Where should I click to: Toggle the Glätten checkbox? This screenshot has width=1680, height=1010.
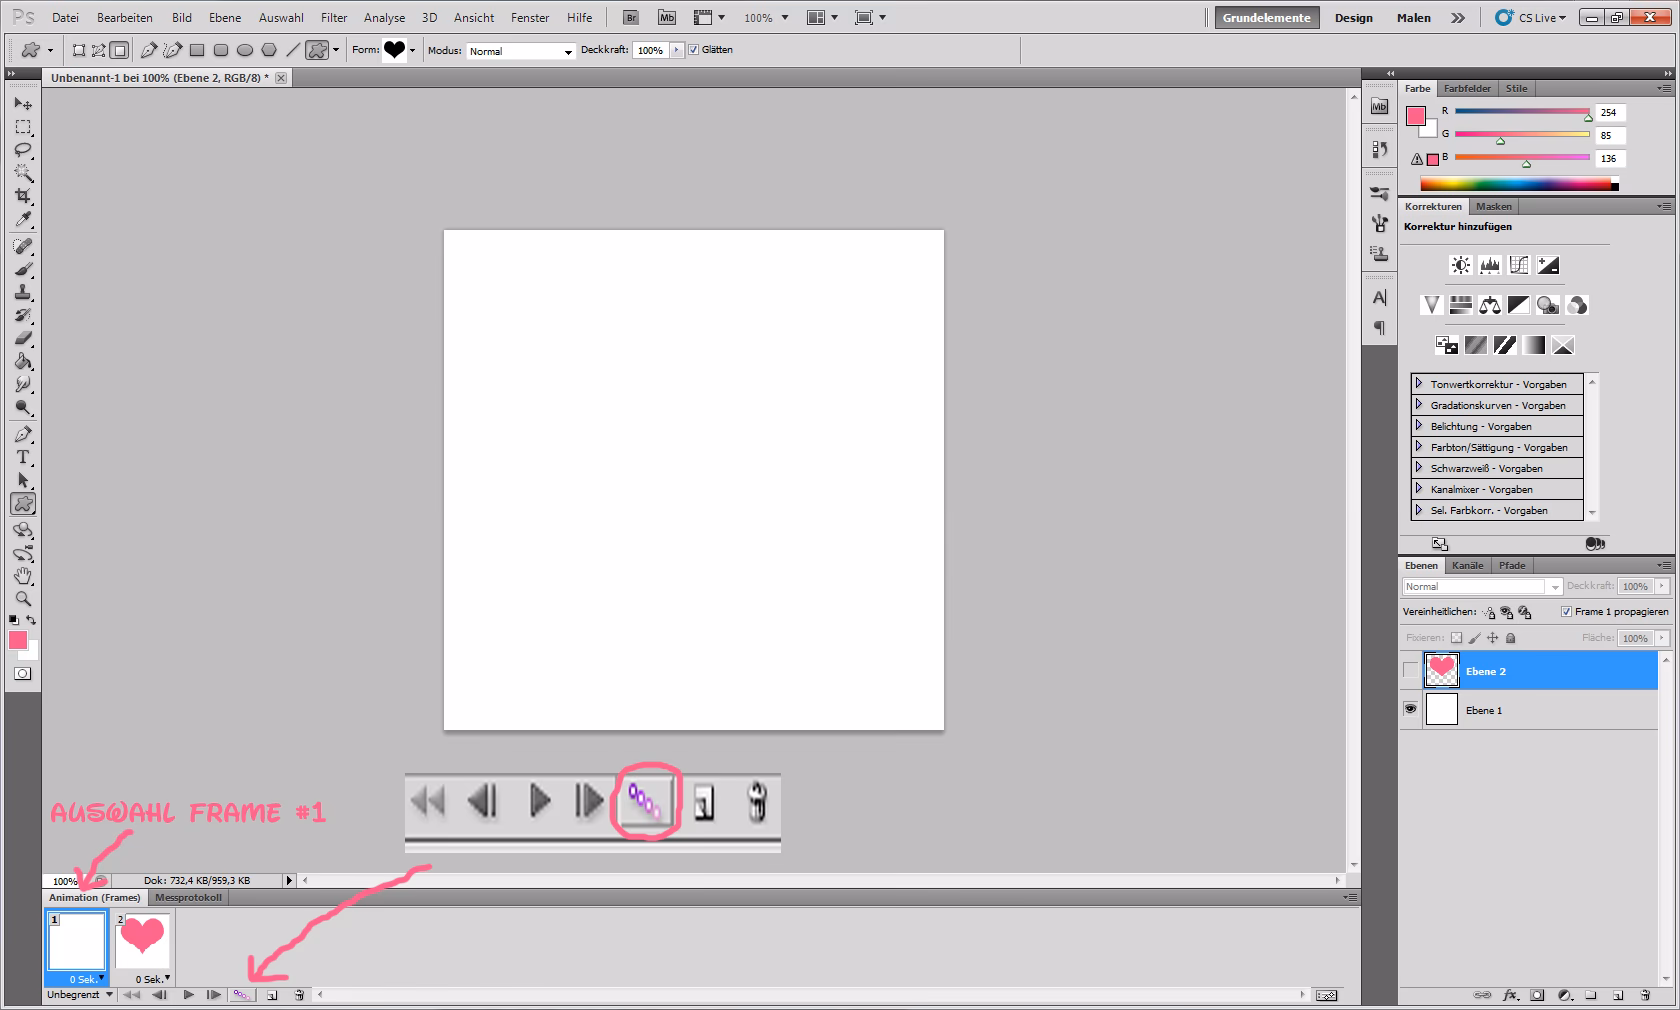pyautogui.click(x=693, y=50)
